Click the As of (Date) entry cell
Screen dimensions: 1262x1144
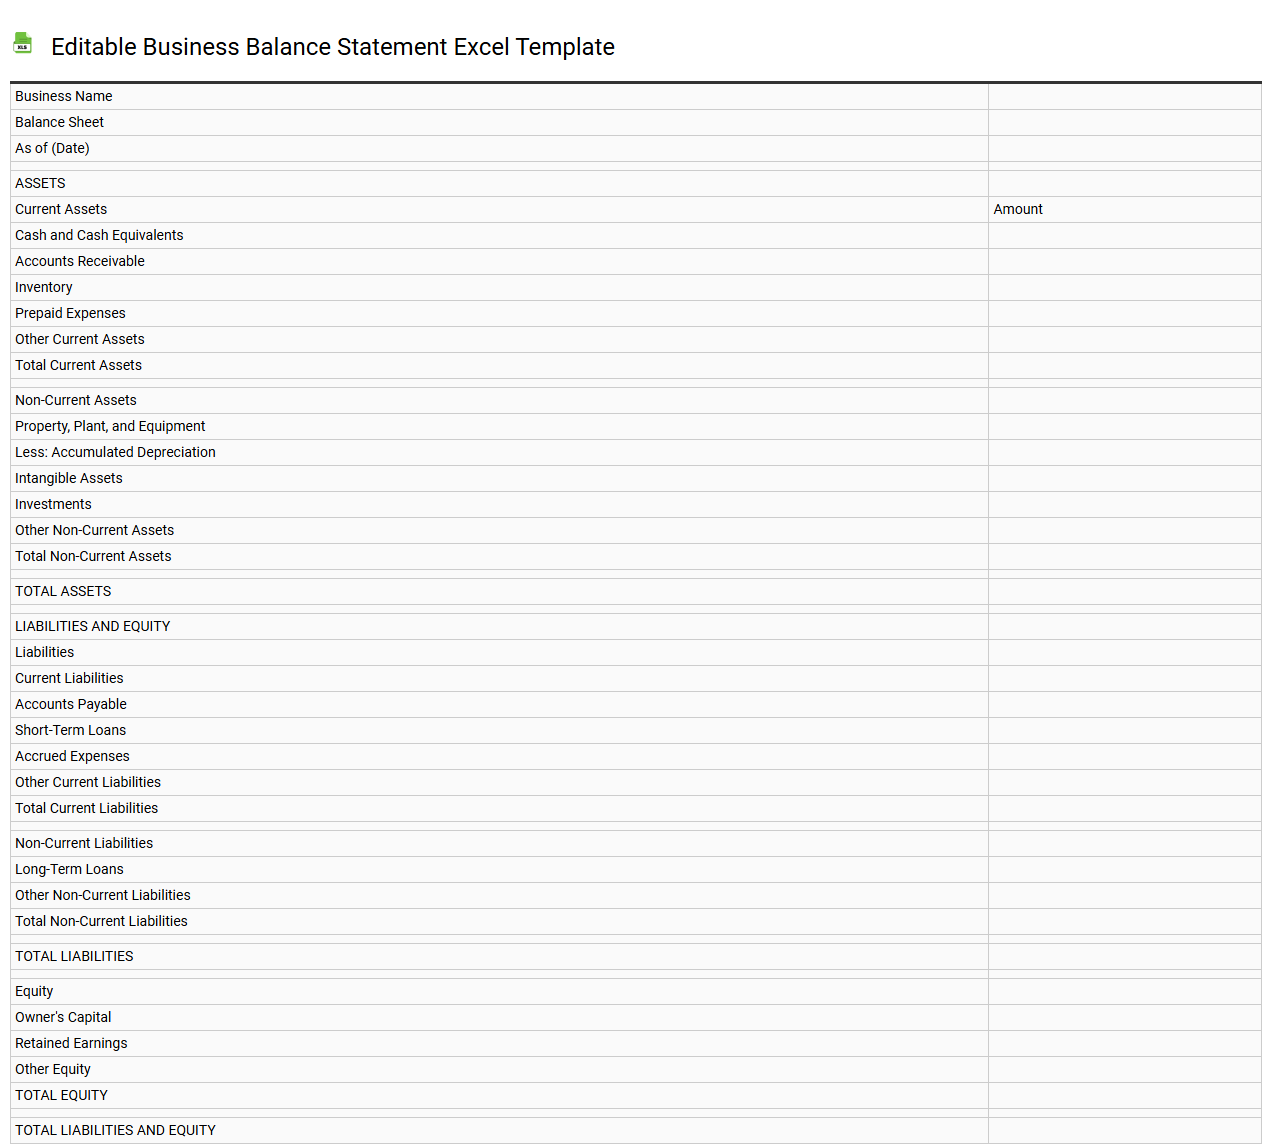(x=1124, y=148)
